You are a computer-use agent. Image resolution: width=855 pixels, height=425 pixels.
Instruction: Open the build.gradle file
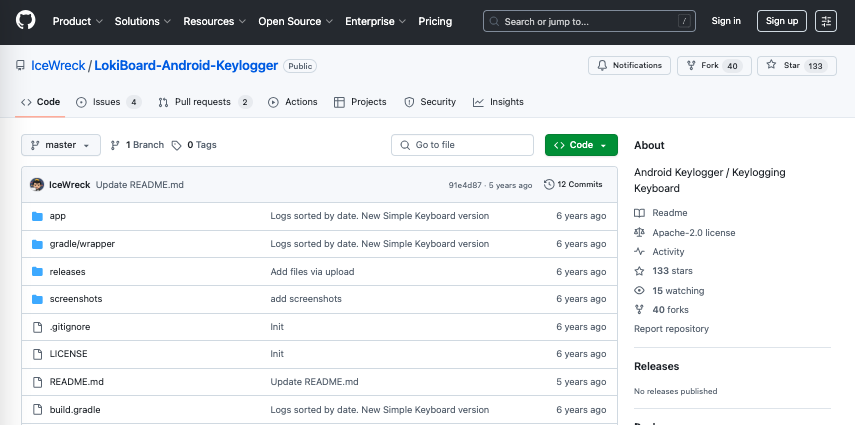(x=75, y=410)
